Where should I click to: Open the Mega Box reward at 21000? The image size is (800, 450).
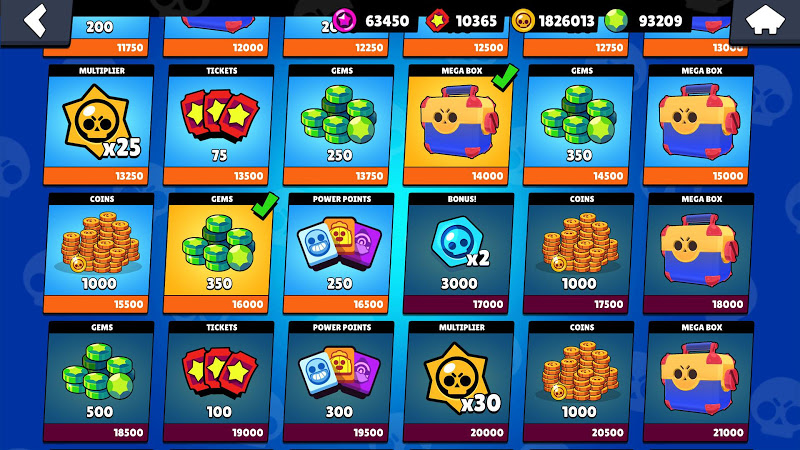698,382
